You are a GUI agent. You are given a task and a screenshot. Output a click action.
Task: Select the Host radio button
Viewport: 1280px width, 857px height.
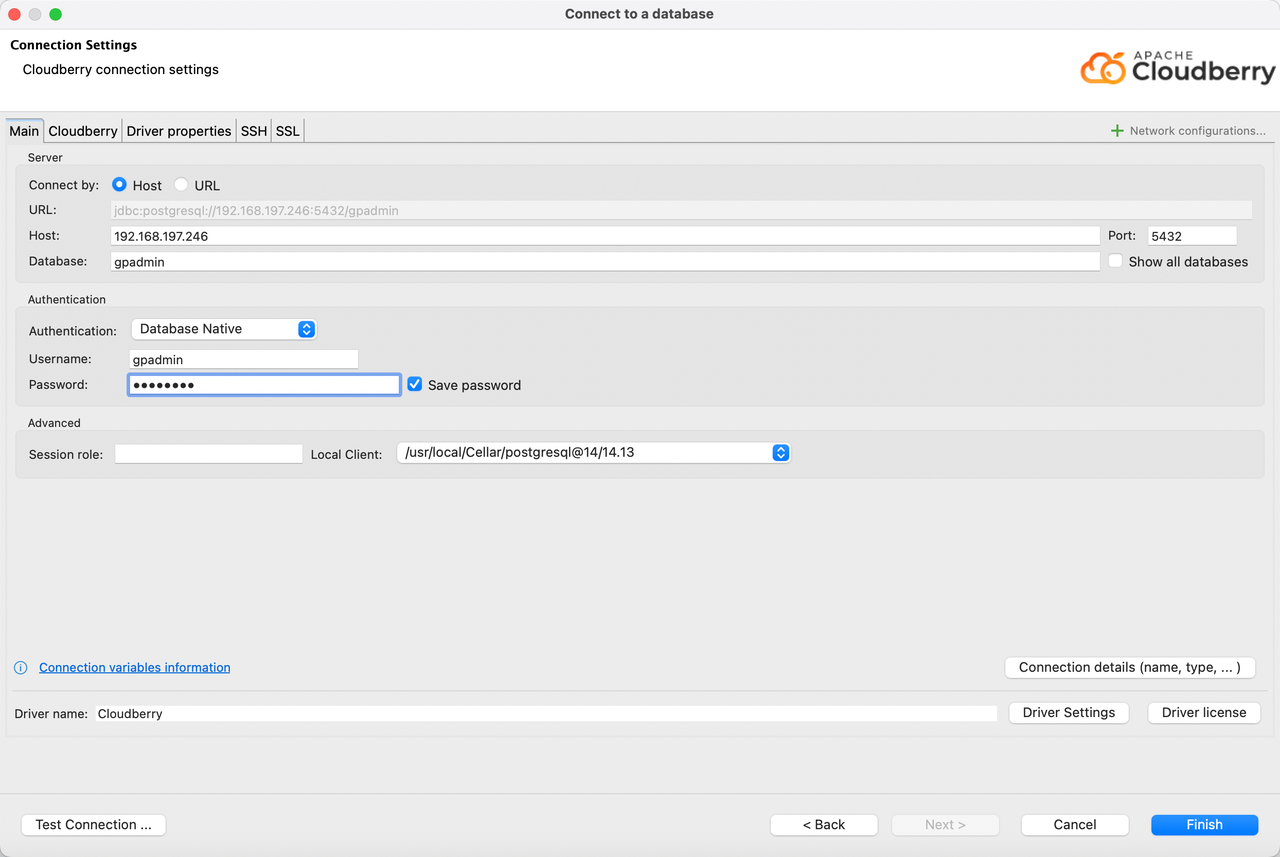click(120, 185)
